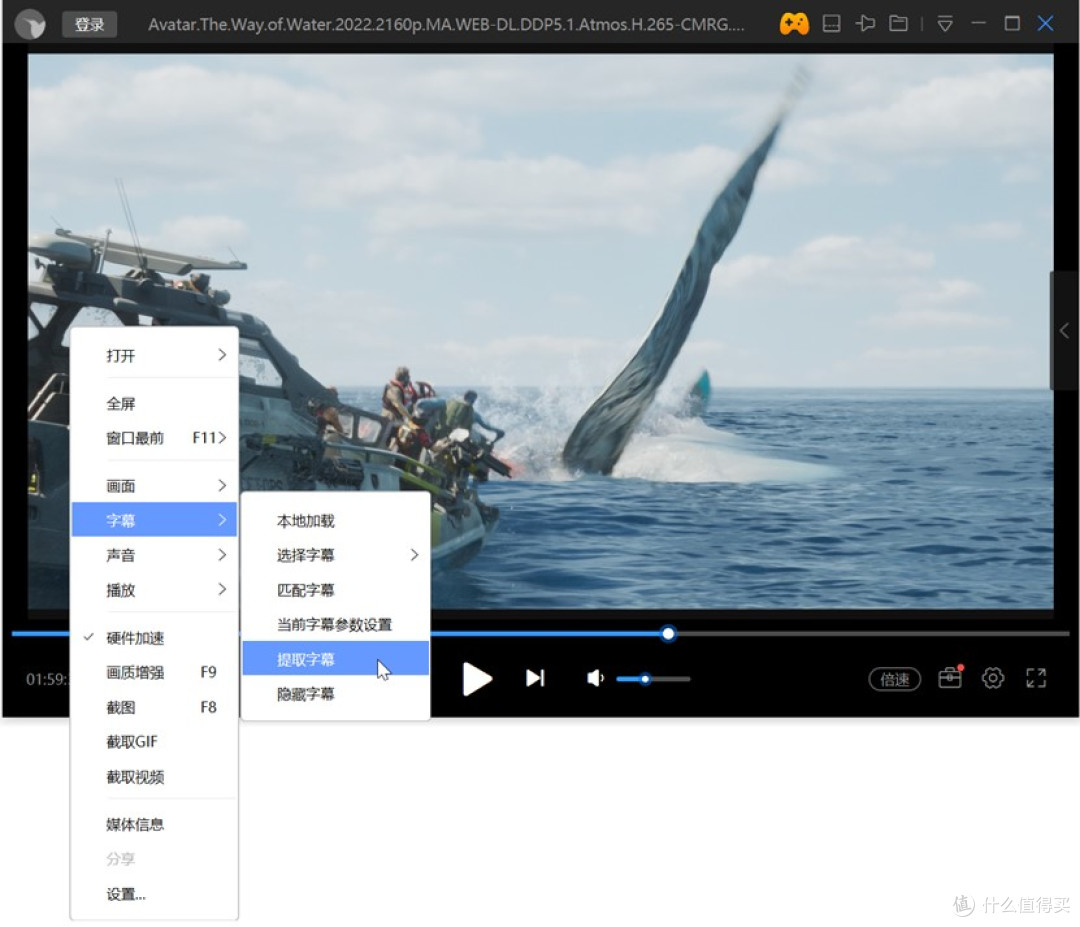Skip to the next video

click(x=535, y=678)
